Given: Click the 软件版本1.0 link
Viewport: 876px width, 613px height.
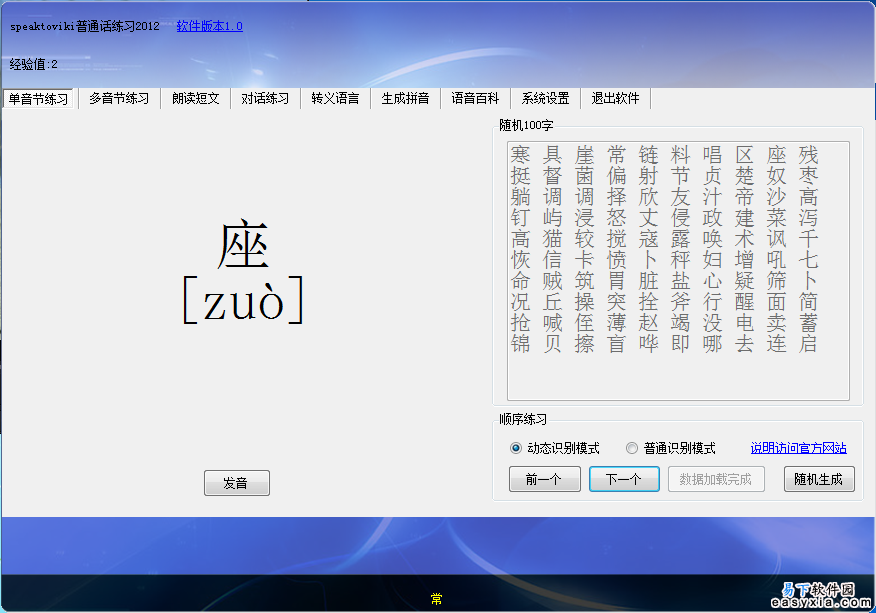Looking at the screenshot, I should click(x=209, y=26).
